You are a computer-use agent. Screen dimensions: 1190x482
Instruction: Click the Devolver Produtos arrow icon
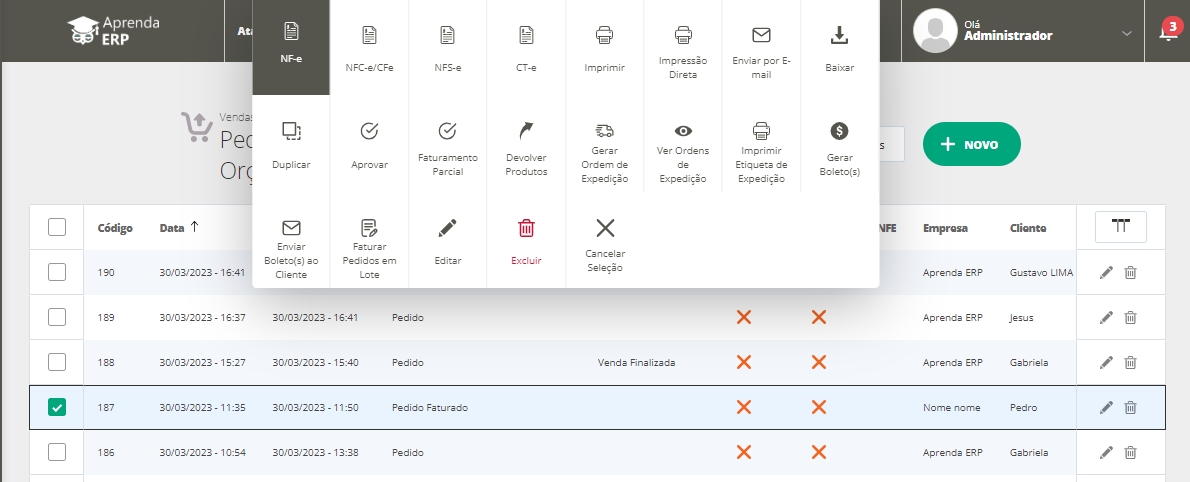(526, 131)
